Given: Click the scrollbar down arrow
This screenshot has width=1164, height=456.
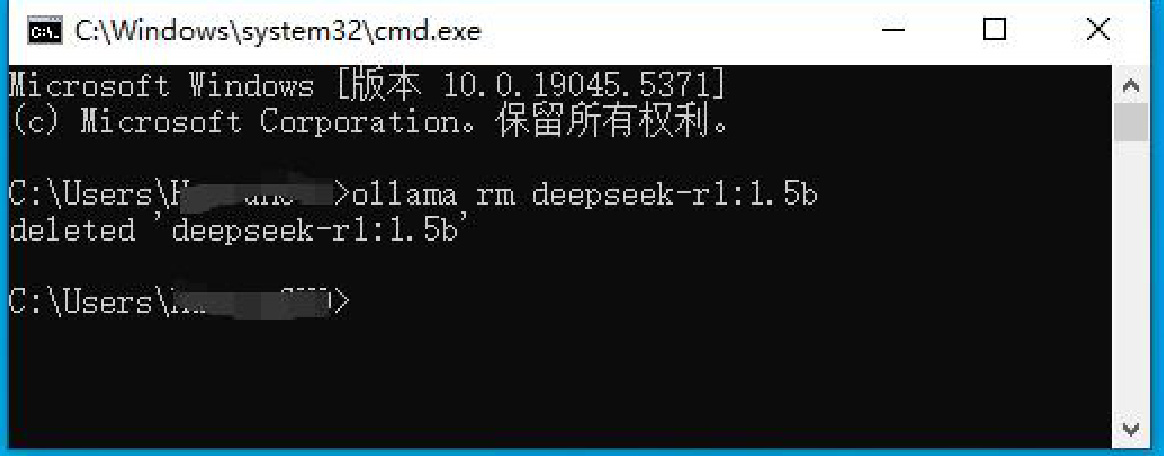Looking at the screenshot, I should tap(1131, 429).
